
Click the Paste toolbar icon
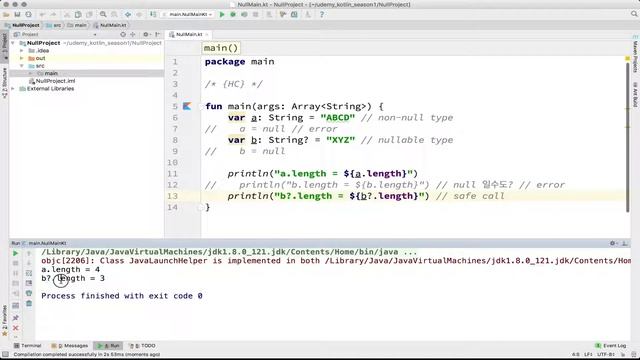[89, 14]
